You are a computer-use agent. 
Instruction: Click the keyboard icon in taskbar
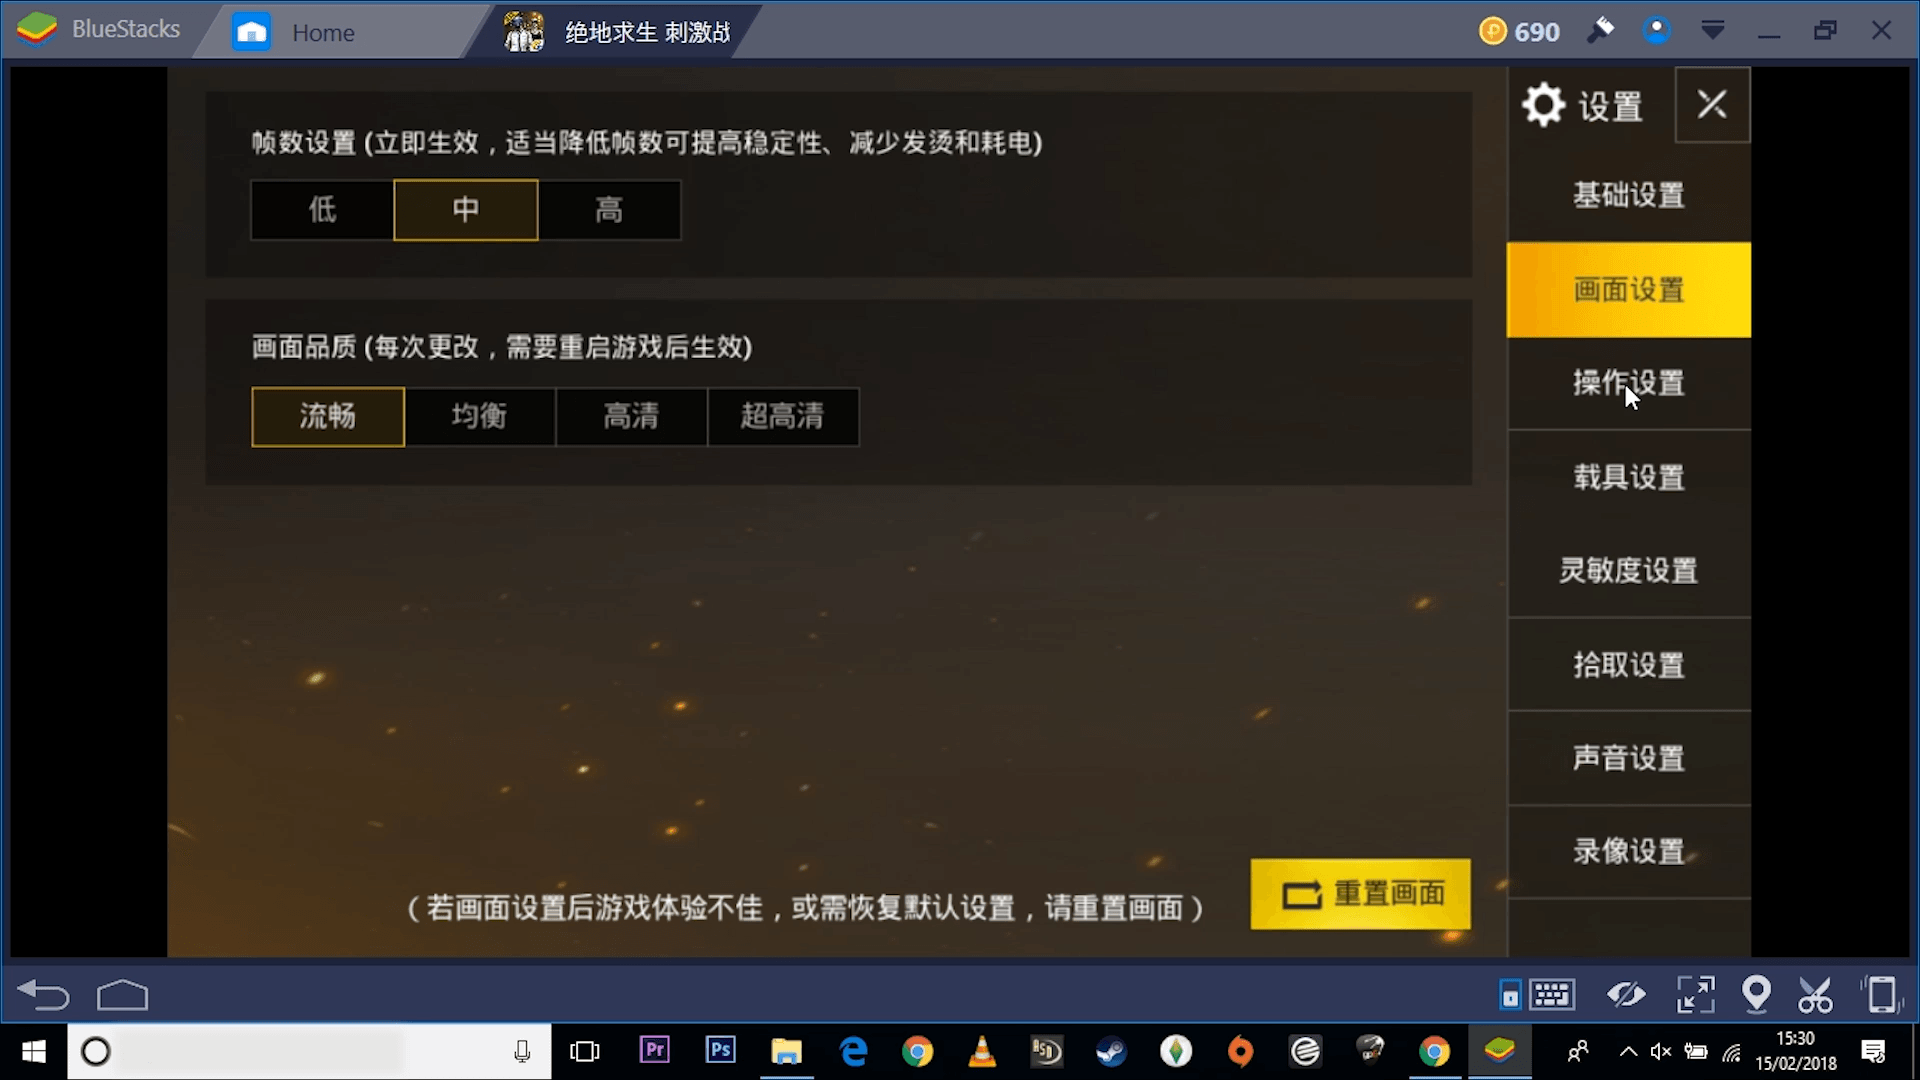[x=1553, y=992]
